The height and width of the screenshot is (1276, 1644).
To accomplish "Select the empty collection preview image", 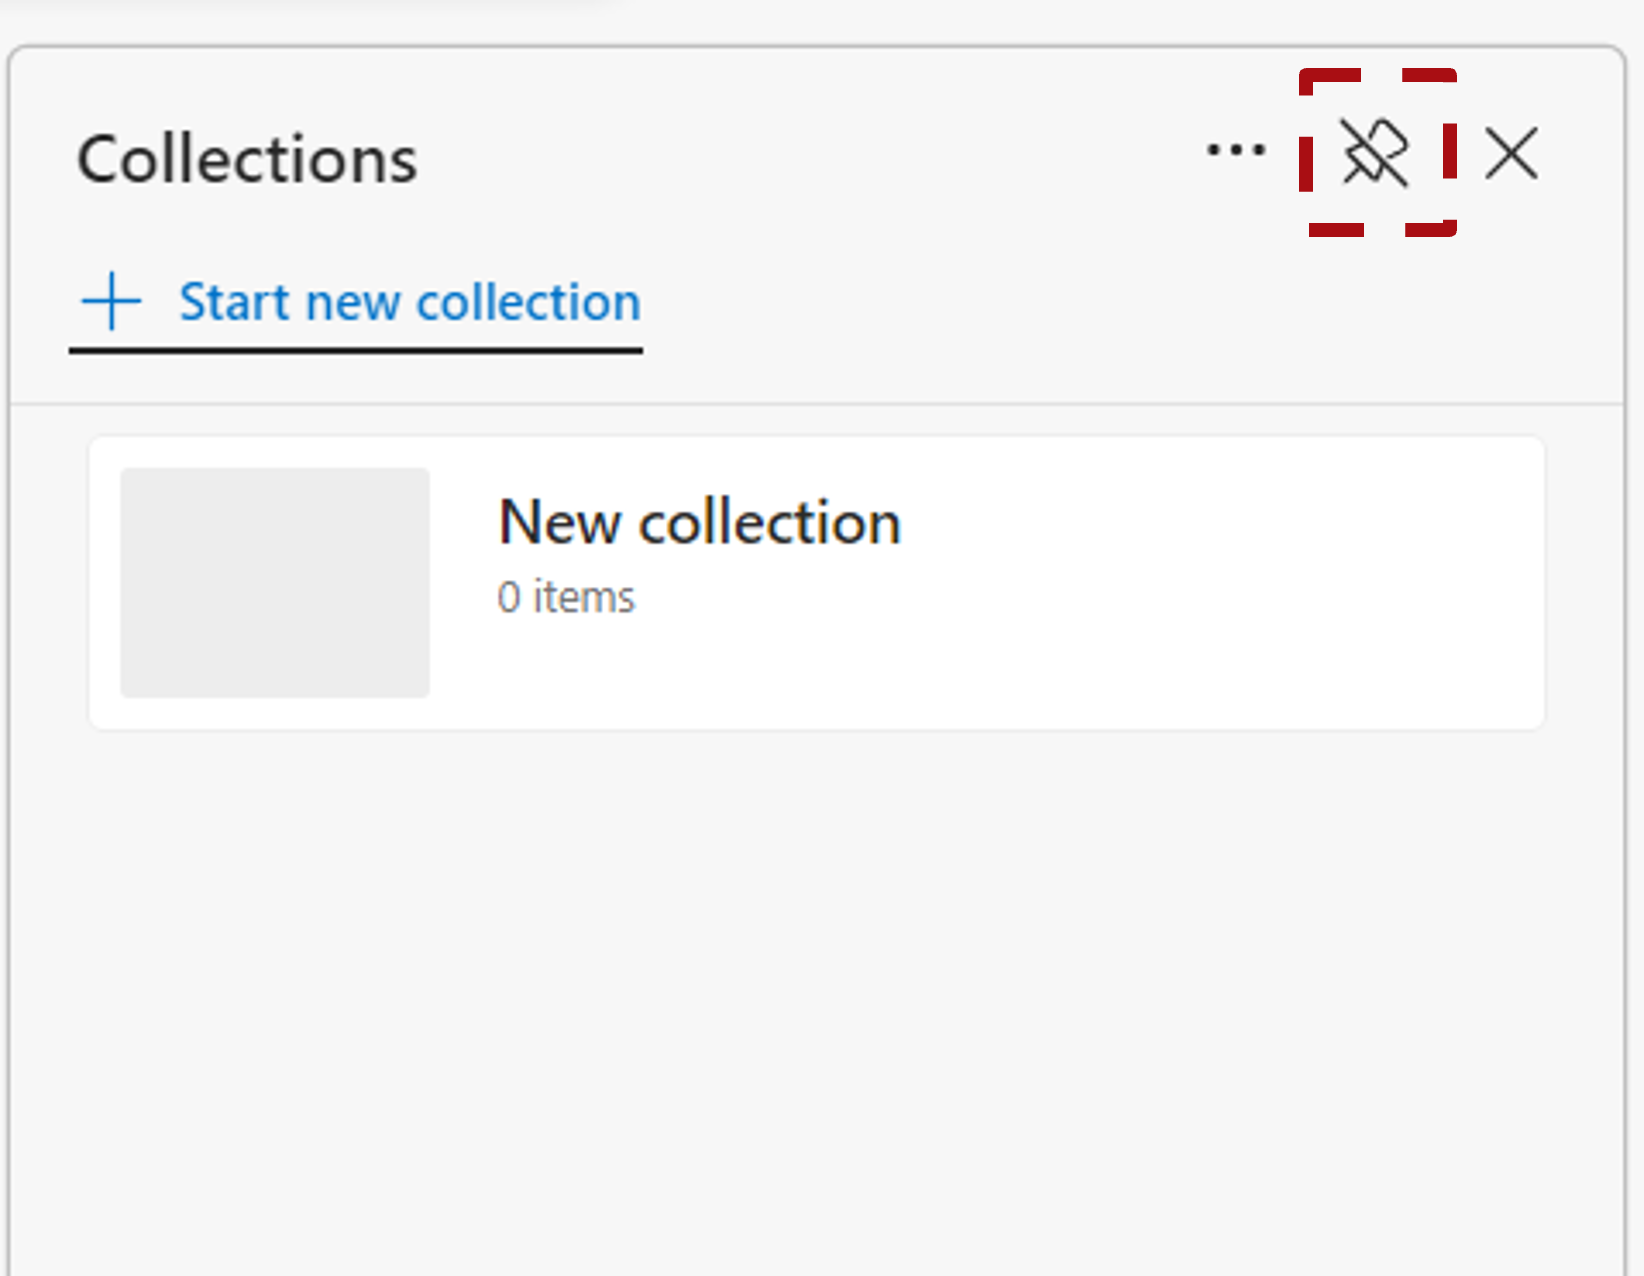I will tap(275, 583).
